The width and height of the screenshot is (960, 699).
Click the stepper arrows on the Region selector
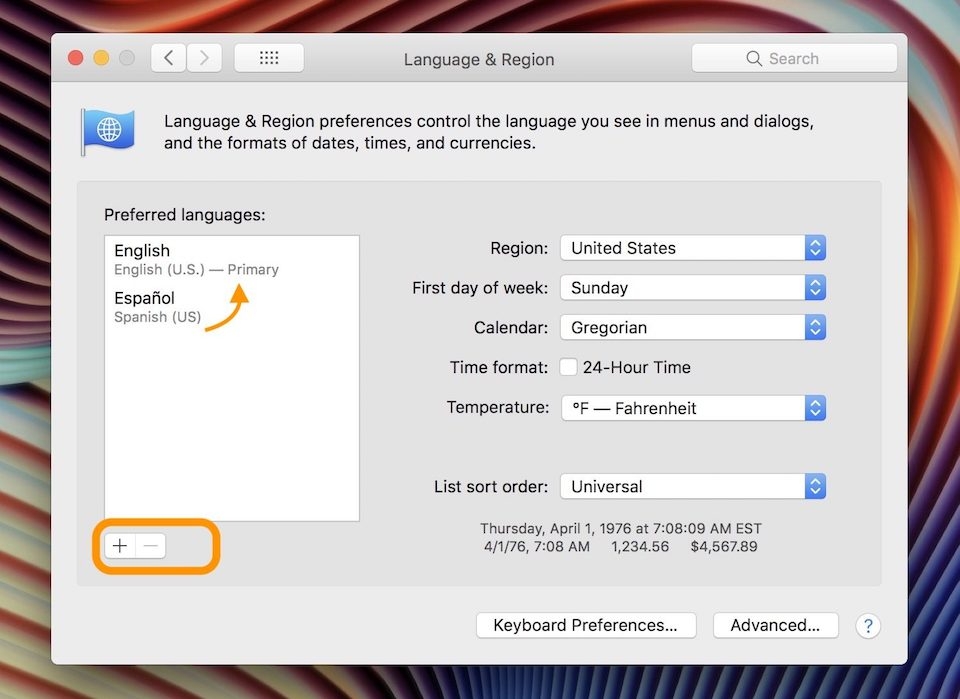(814, 248)
